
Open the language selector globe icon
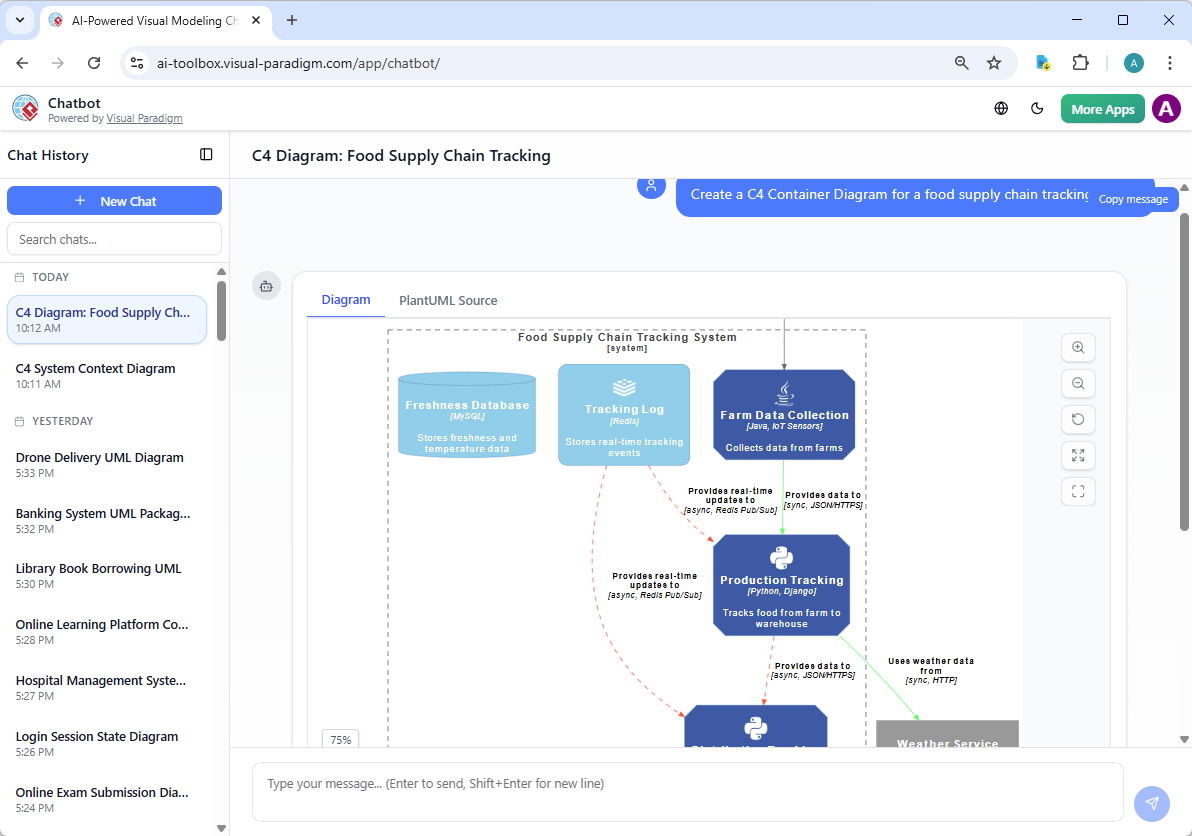click(1001, 108)
